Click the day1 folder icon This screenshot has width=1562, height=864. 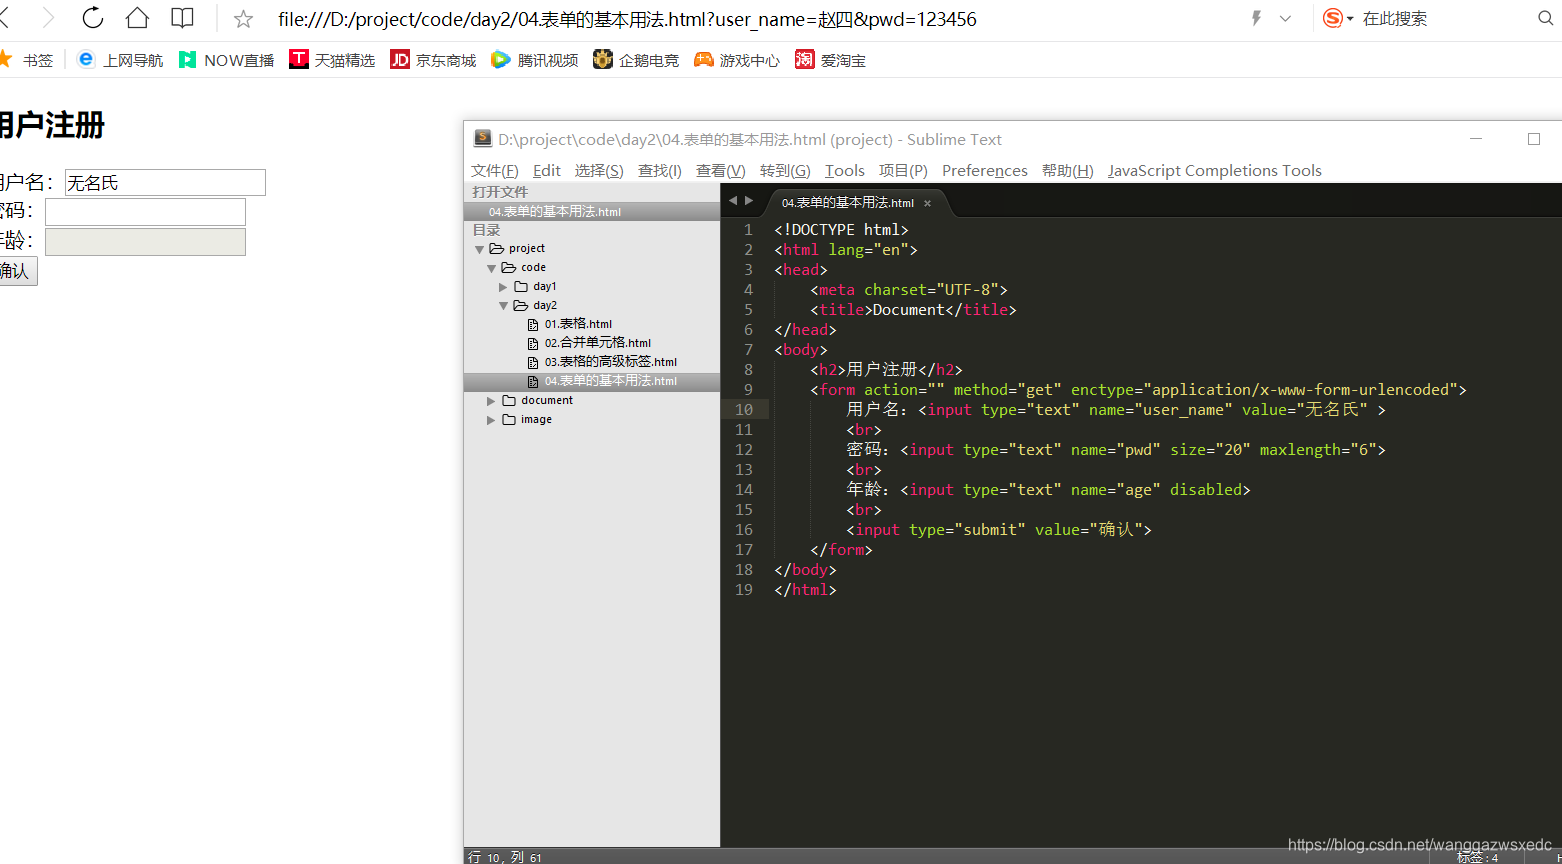coord(521,287)
